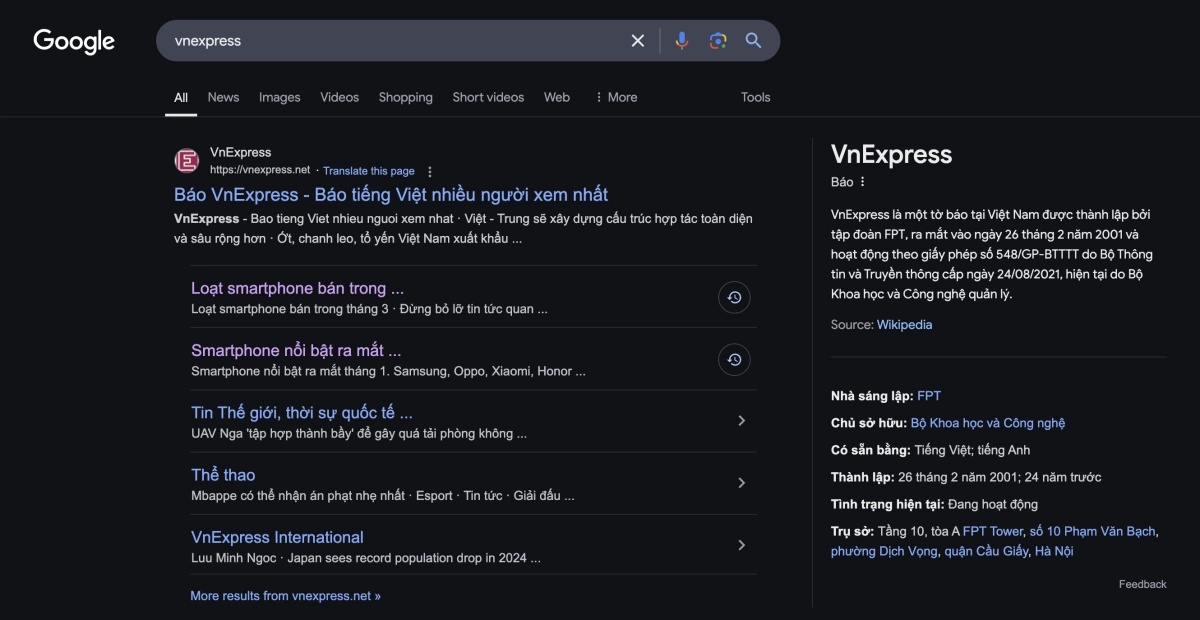Screen dimensions: 1200x620
Task: Focus the search field containing vnexpress
Action: (395, 41)
